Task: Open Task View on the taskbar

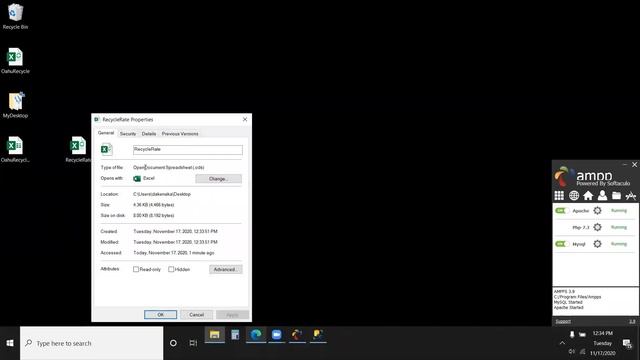Action: coord(193,343)
